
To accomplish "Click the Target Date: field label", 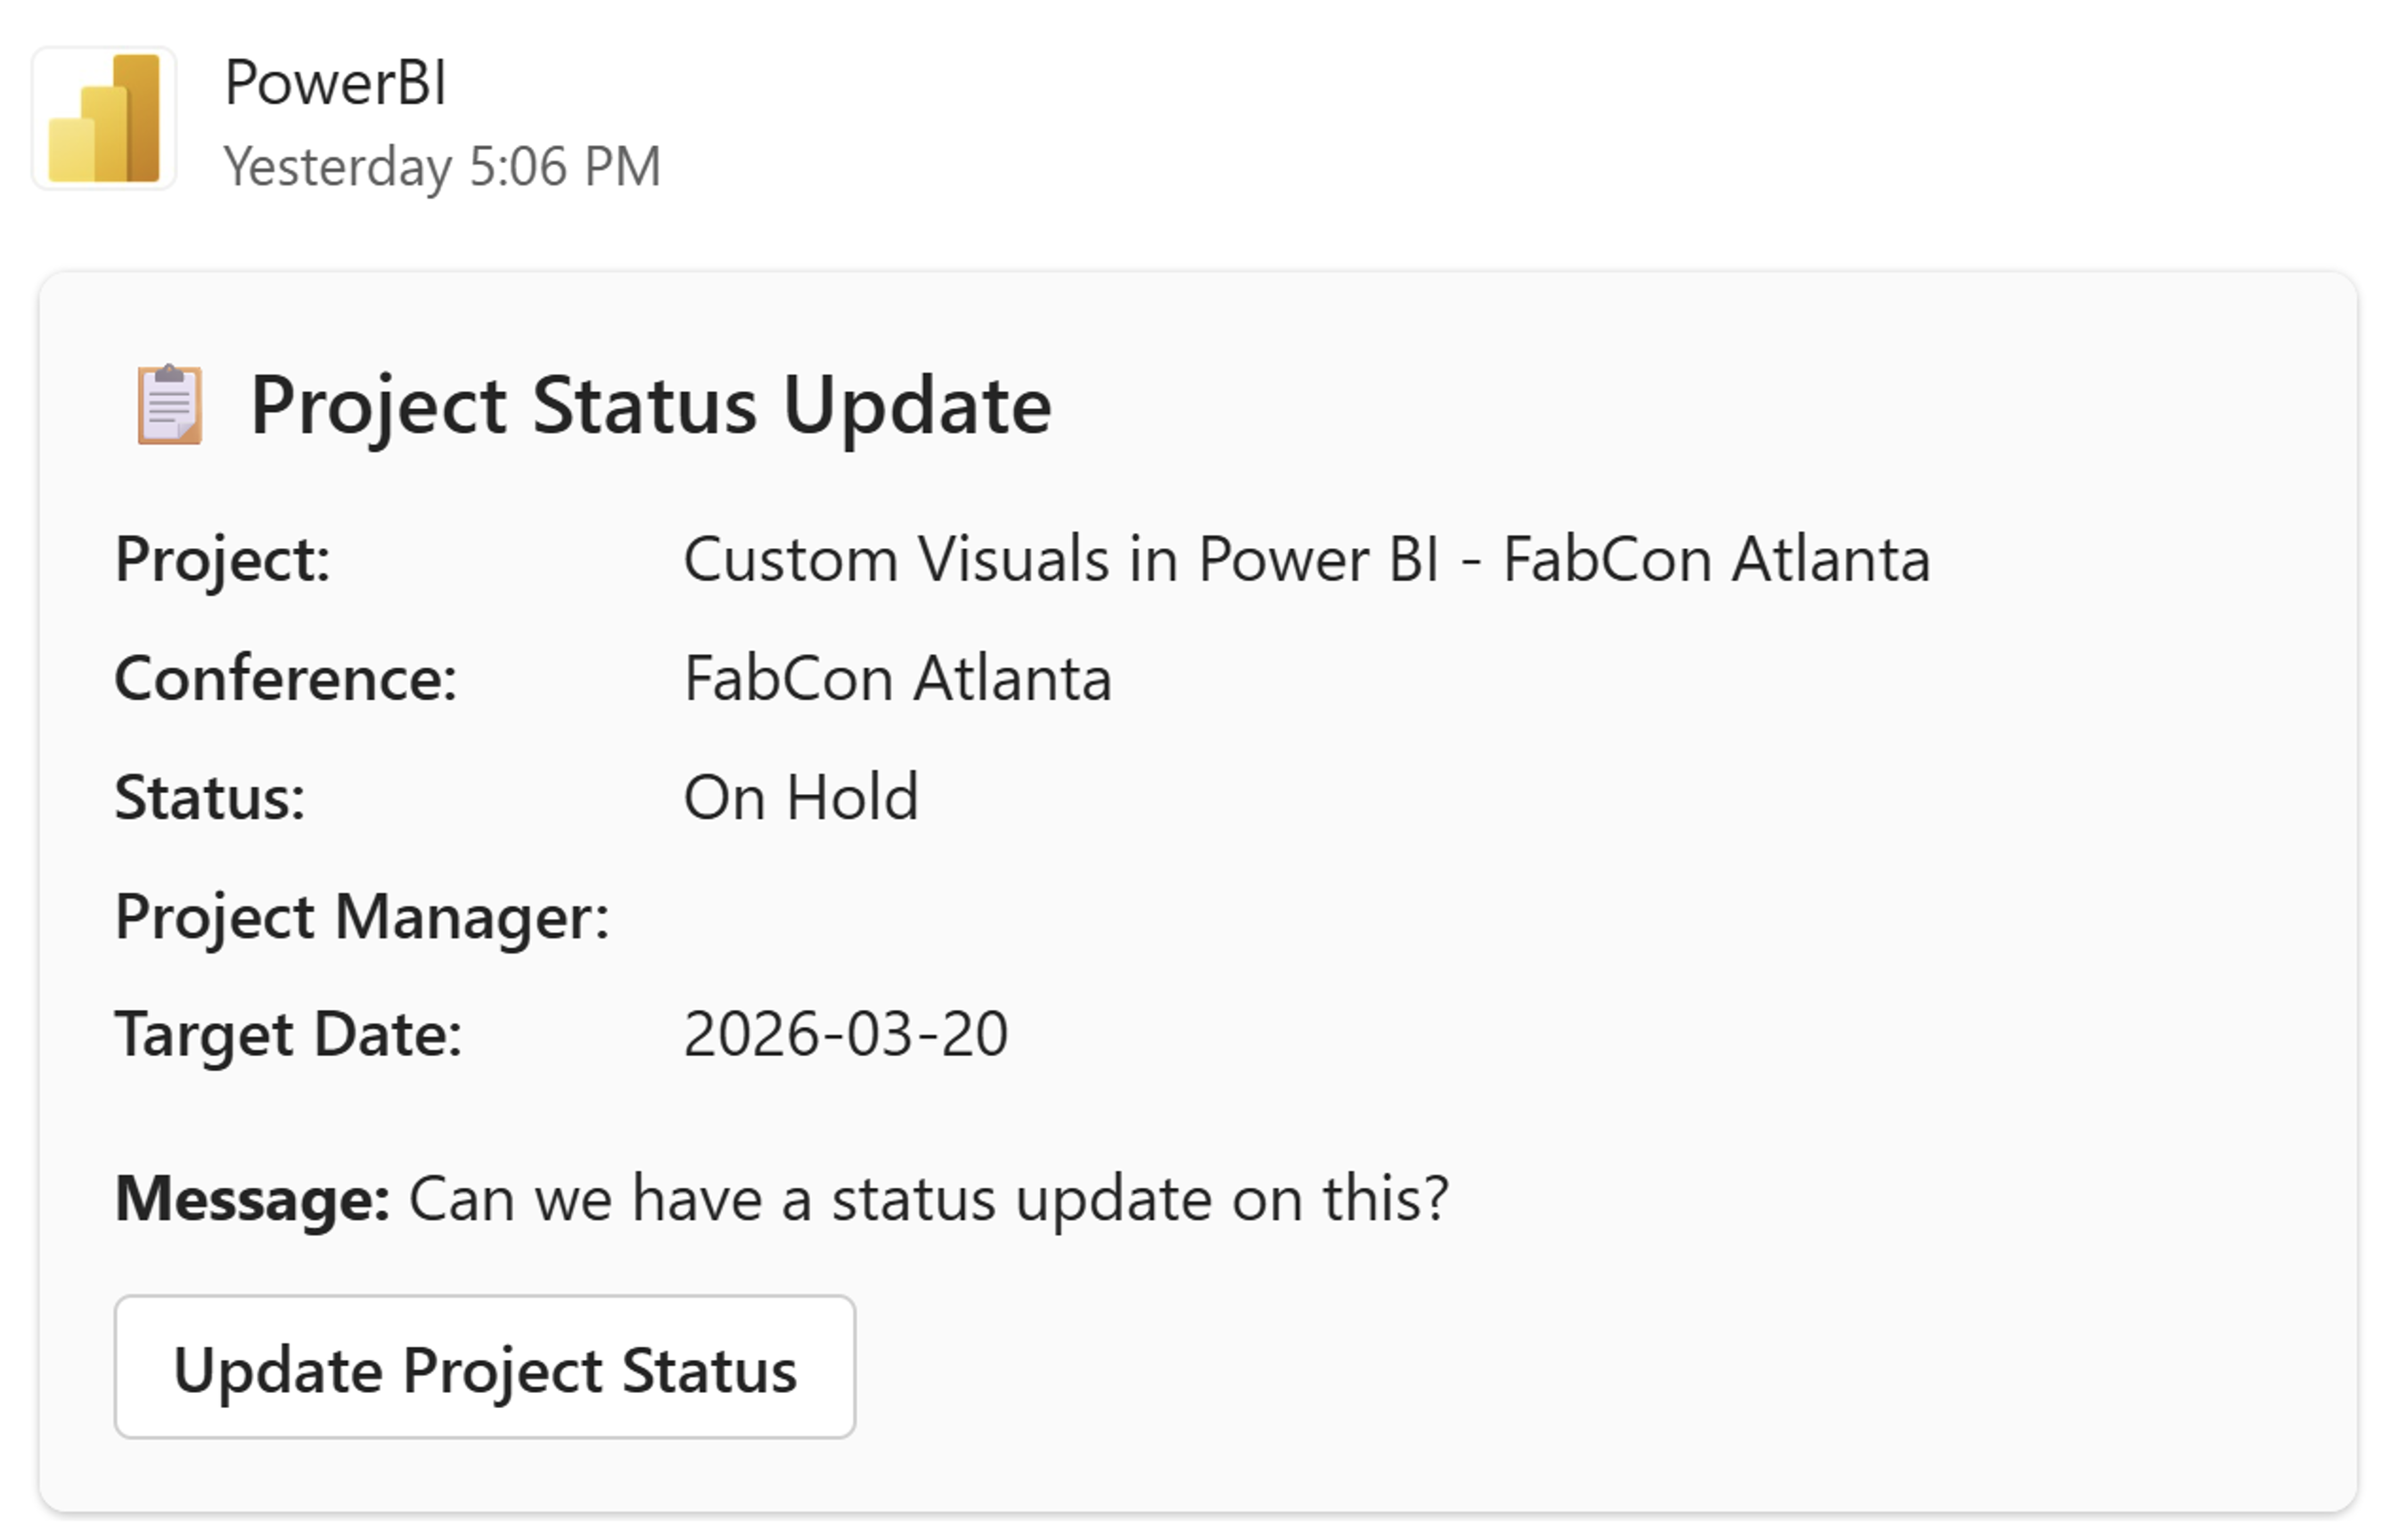I will [x=288, y=1034].
